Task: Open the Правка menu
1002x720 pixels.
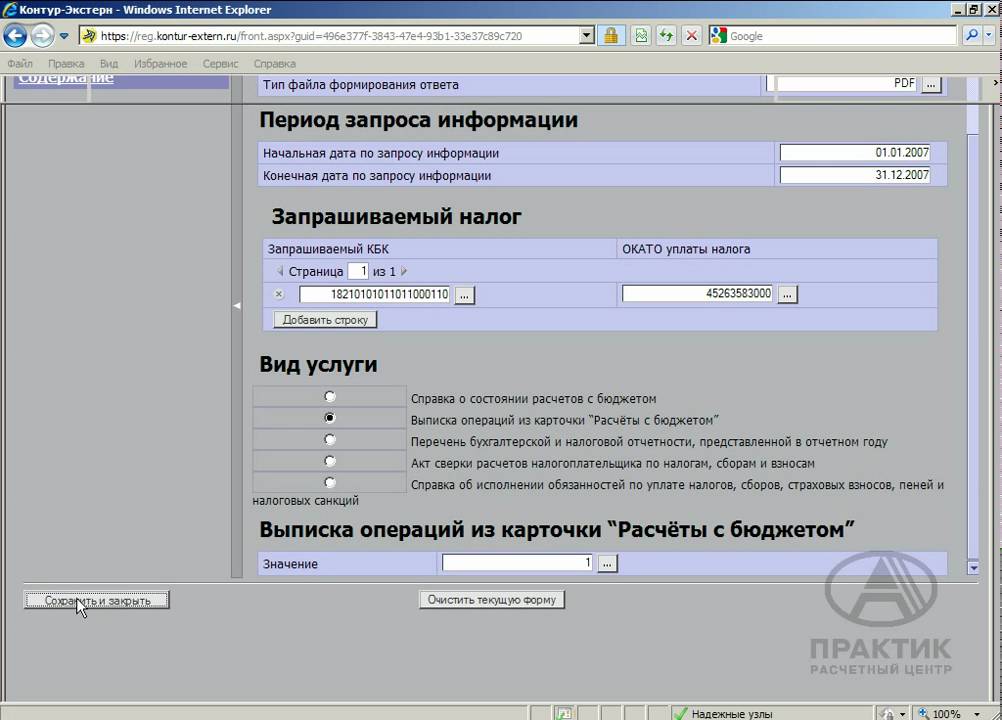Action: coord(66,63)
